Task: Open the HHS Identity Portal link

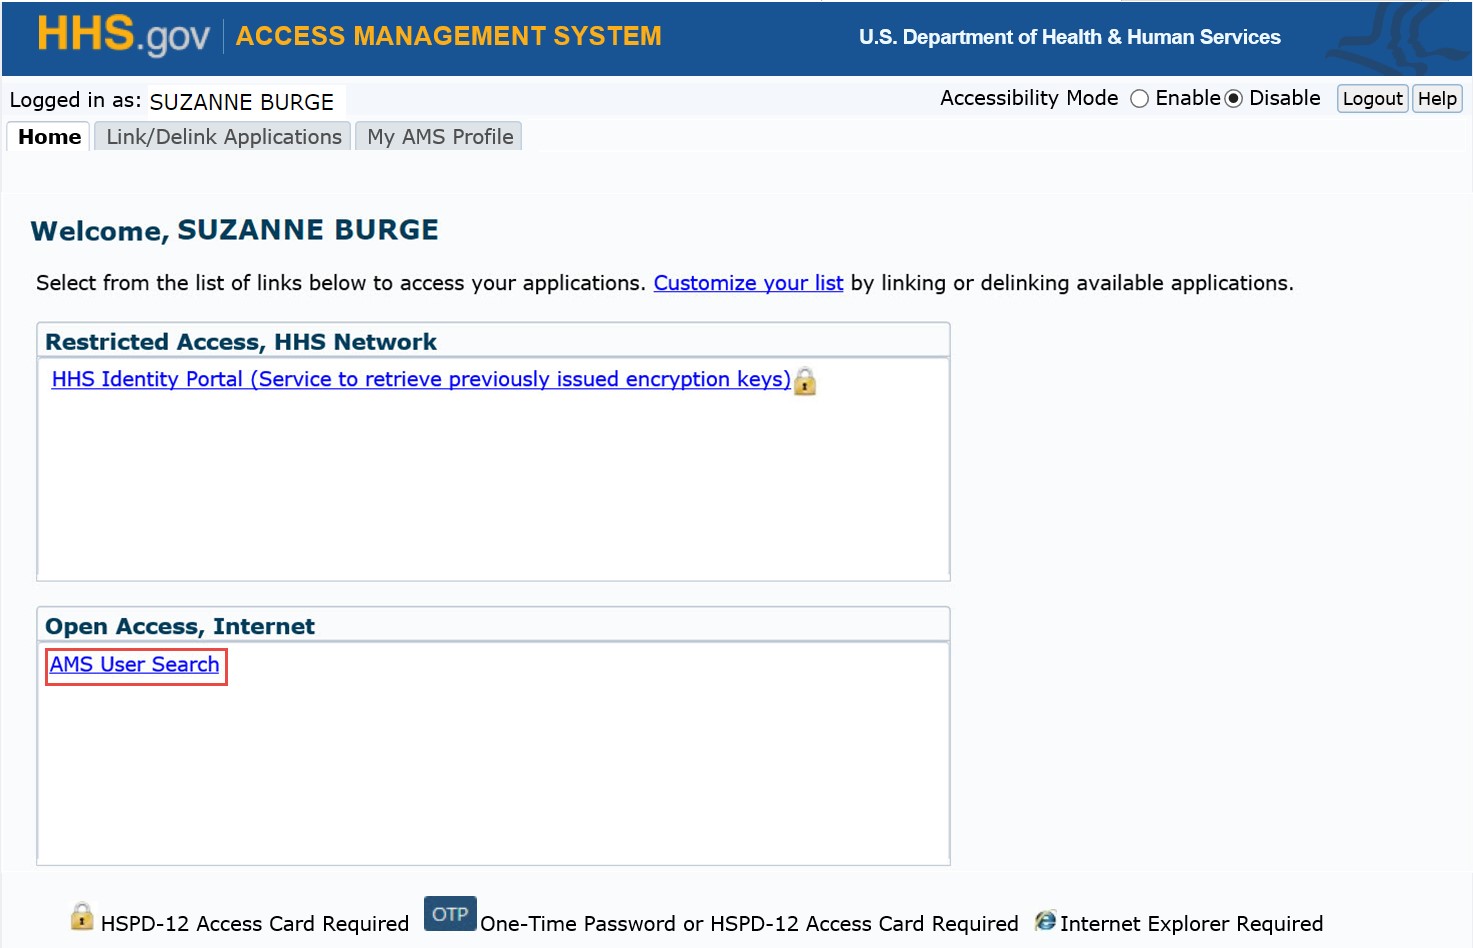Action: 420,379
